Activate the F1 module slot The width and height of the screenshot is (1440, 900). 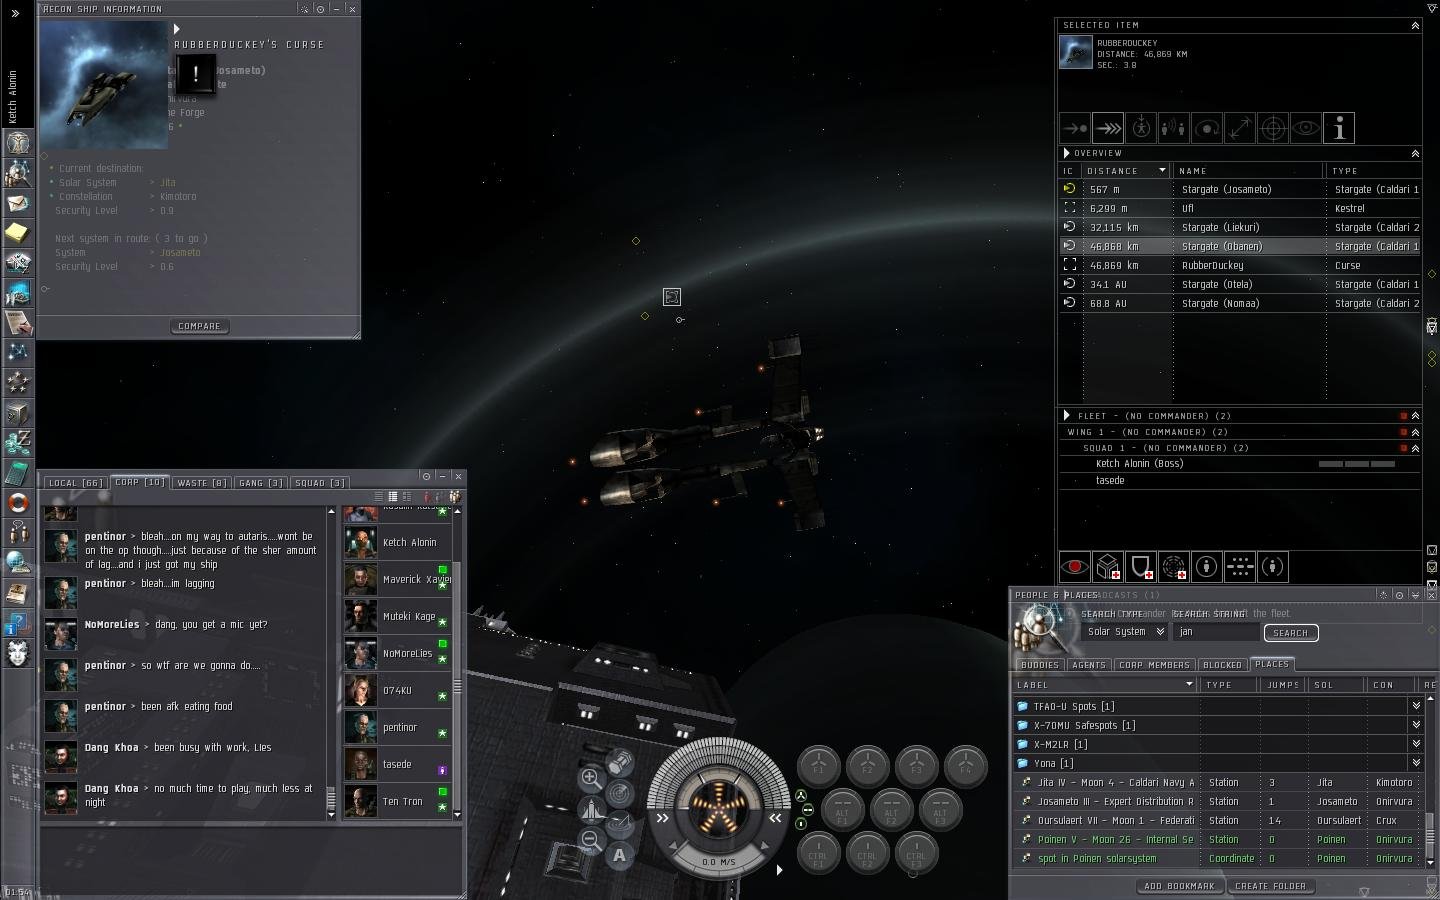pos(818,766)
